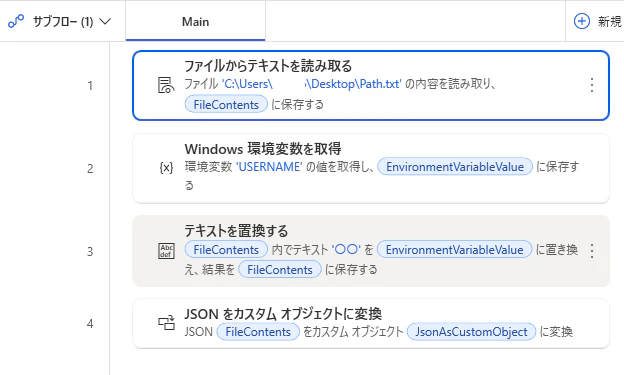Click EnvironmentVariableValue variable in step 2
Image resolution: width=624 pixels, height=375 pixels.
(455, 167)
